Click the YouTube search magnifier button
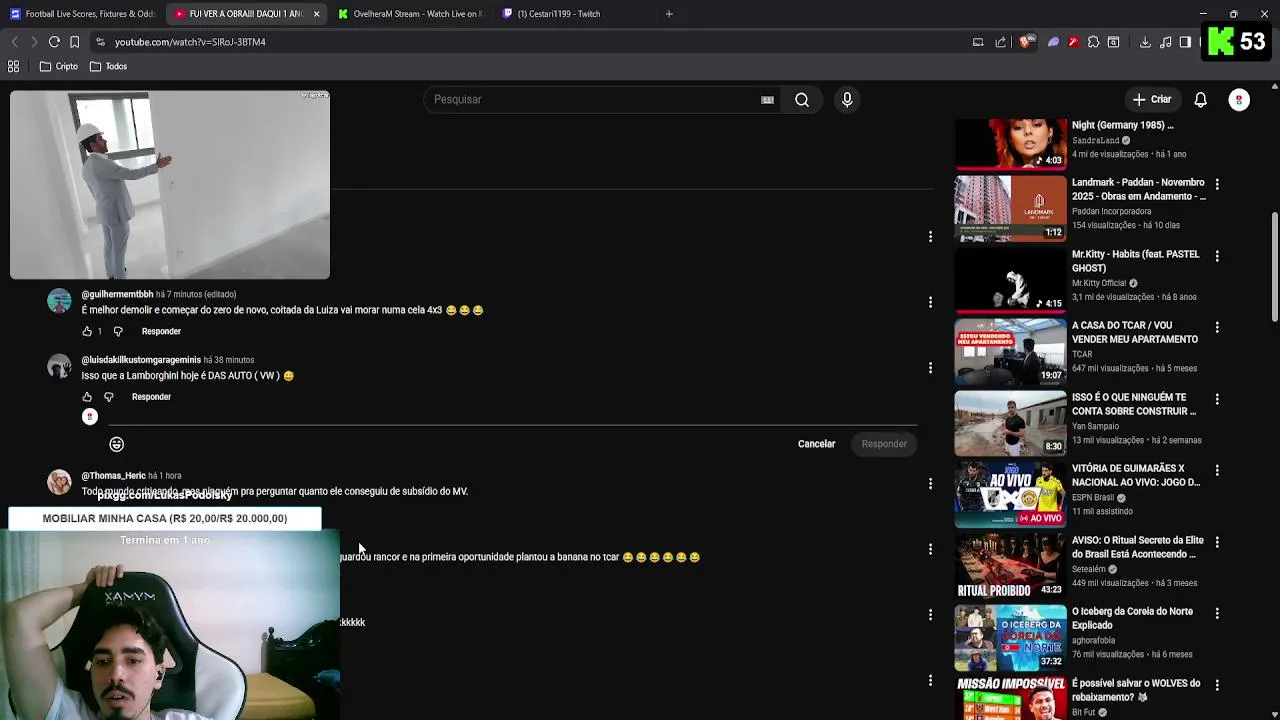1280x720 pixels. (x=802, y=100)
